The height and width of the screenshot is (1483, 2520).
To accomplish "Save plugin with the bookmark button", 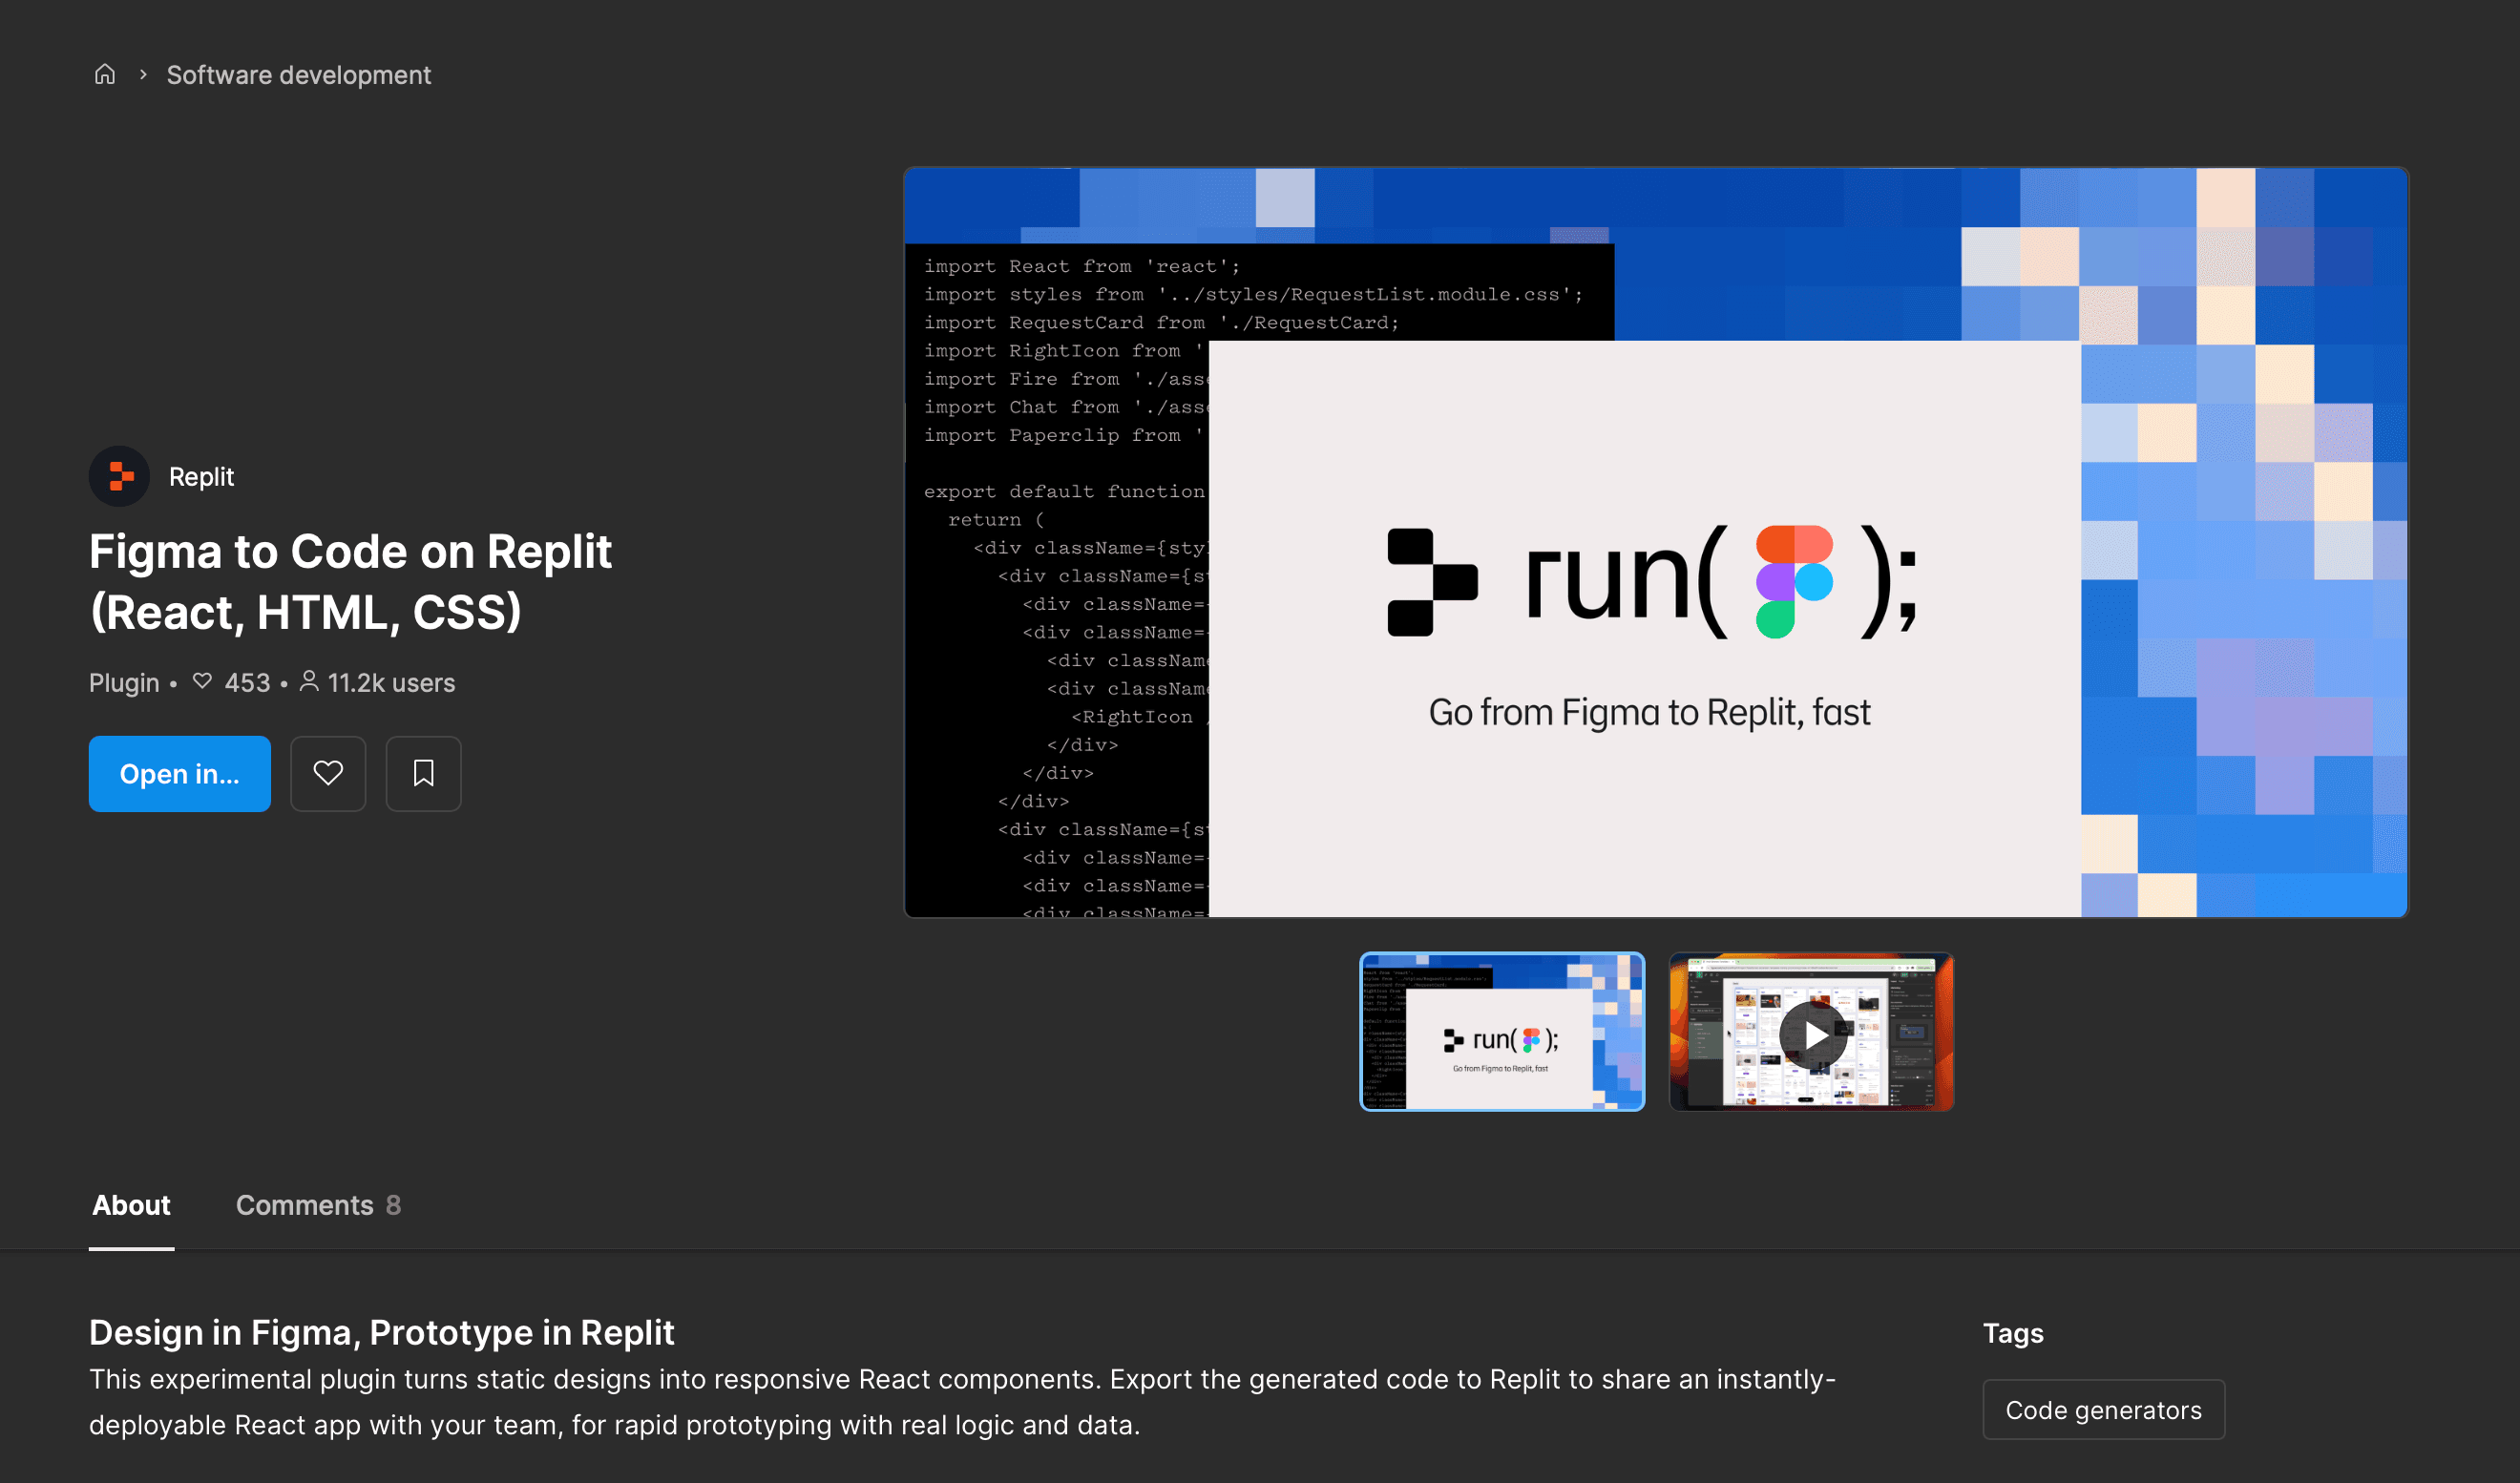I will 423,773.
